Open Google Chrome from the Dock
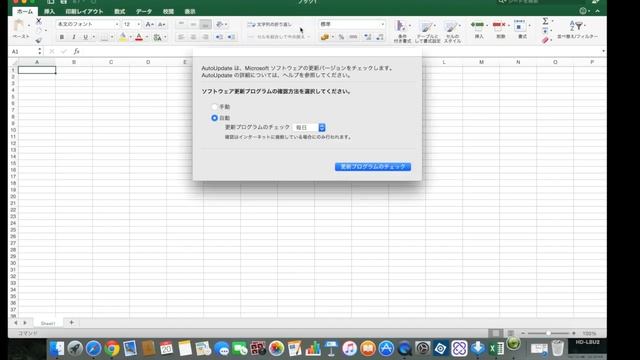 [111, 349]
